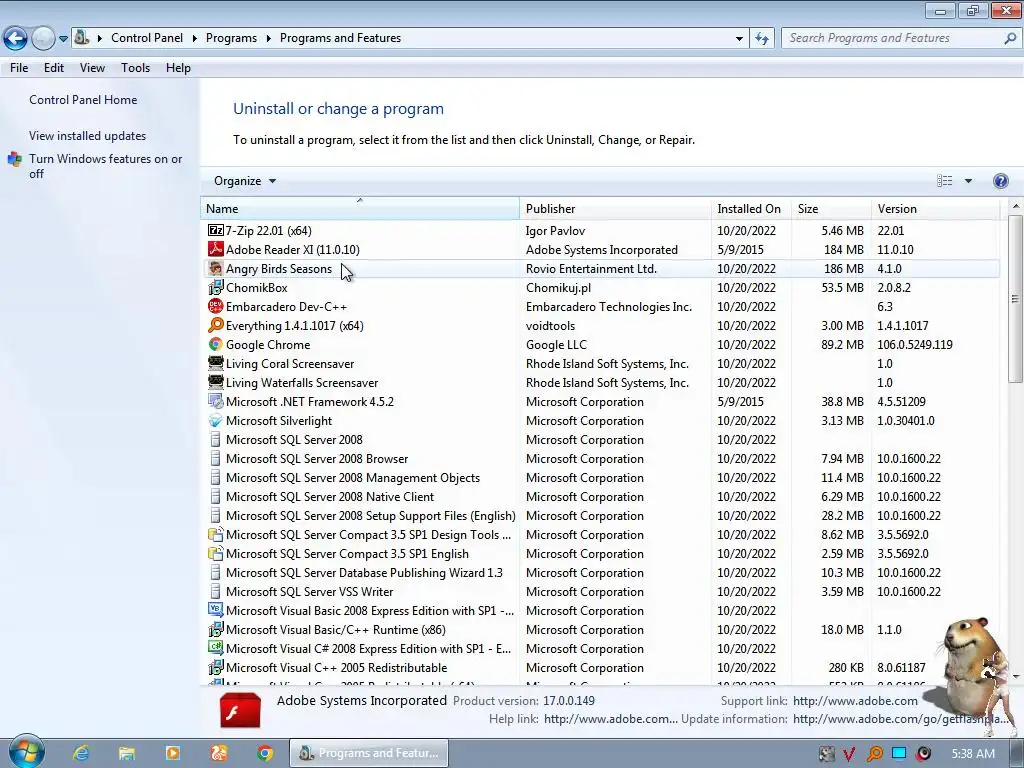The height and width of the screenshot is (768, 1024).
Task: Click the Google Chrome list icon
Action: click(x=216, y=344)
